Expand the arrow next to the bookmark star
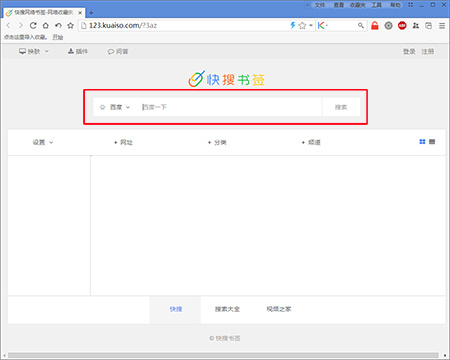This screenshot has height=360, width=450. (x=311, y=25)
